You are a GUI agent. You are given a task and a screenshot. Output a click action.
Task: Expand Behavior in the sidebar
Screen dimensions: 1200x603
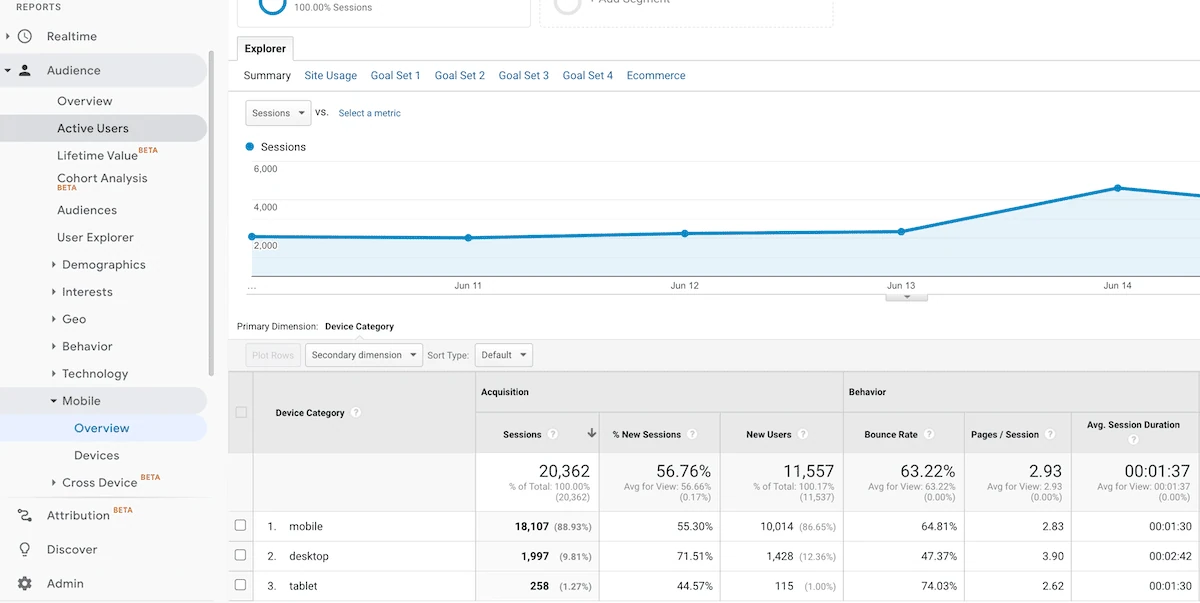[53, 346]
